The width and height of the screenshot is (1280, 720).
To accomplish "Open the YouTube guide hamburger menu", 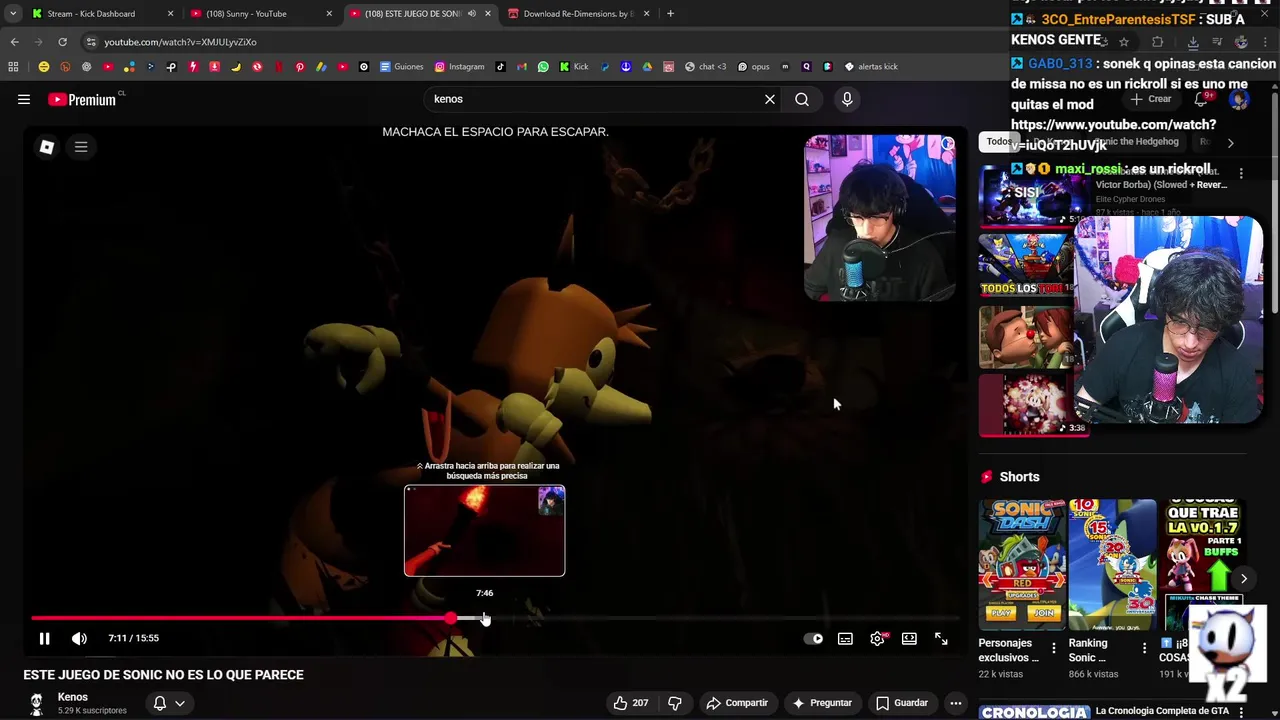I will tap(24, 99).
